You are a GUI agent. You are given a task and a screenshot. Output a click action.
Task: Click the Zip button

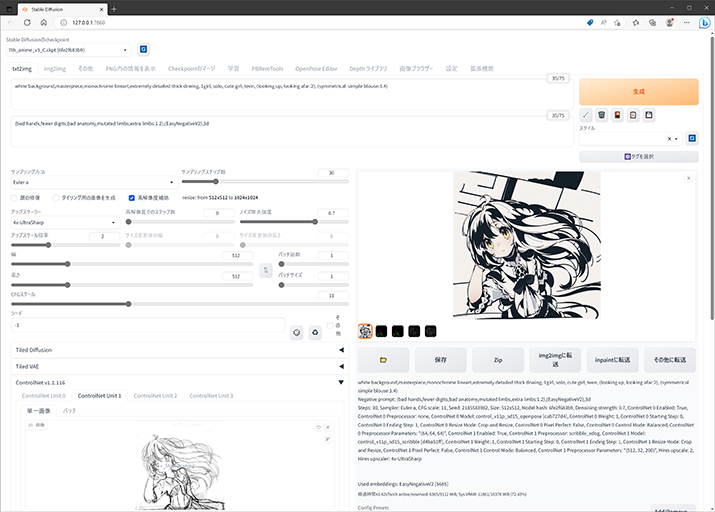pos(498,360)
